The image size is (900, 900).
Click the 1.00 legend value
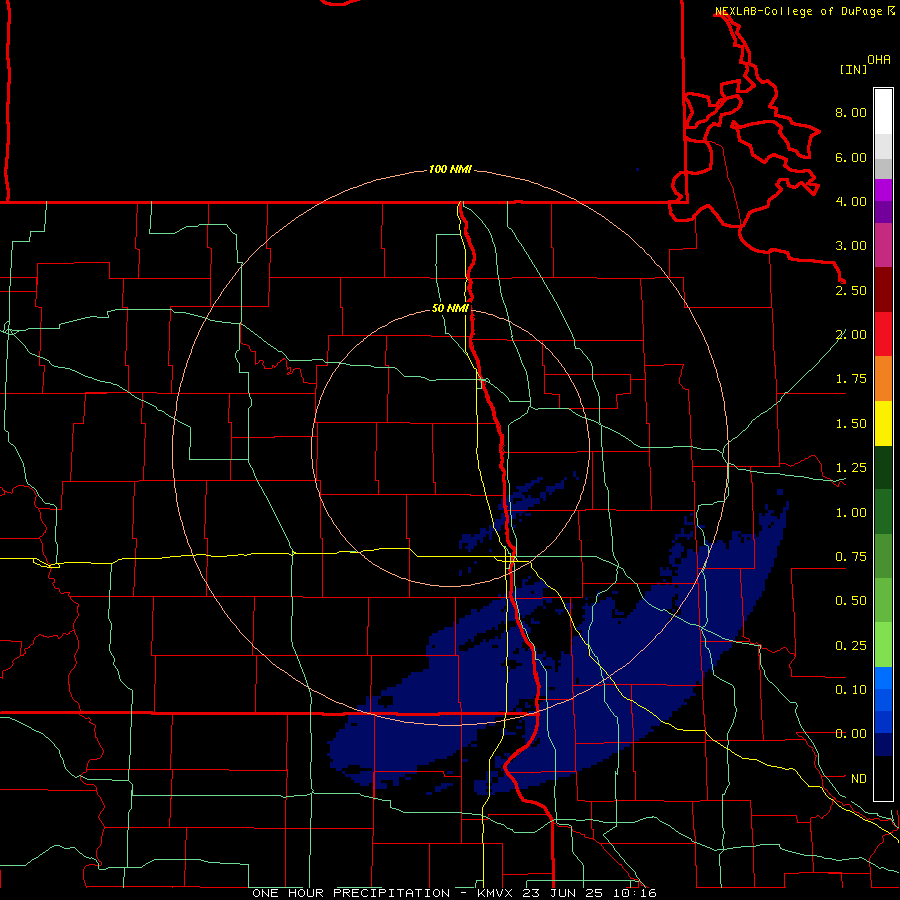pos(851,513)
